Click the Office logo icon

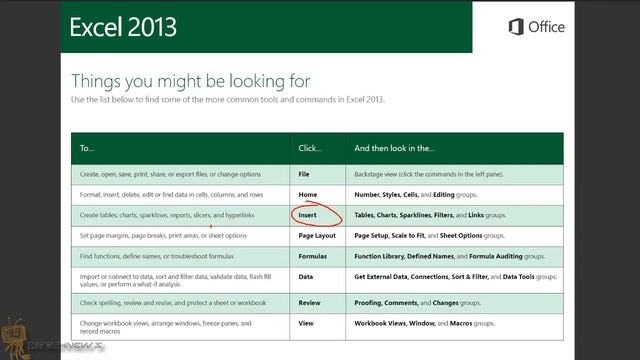[x=516, y=27]
